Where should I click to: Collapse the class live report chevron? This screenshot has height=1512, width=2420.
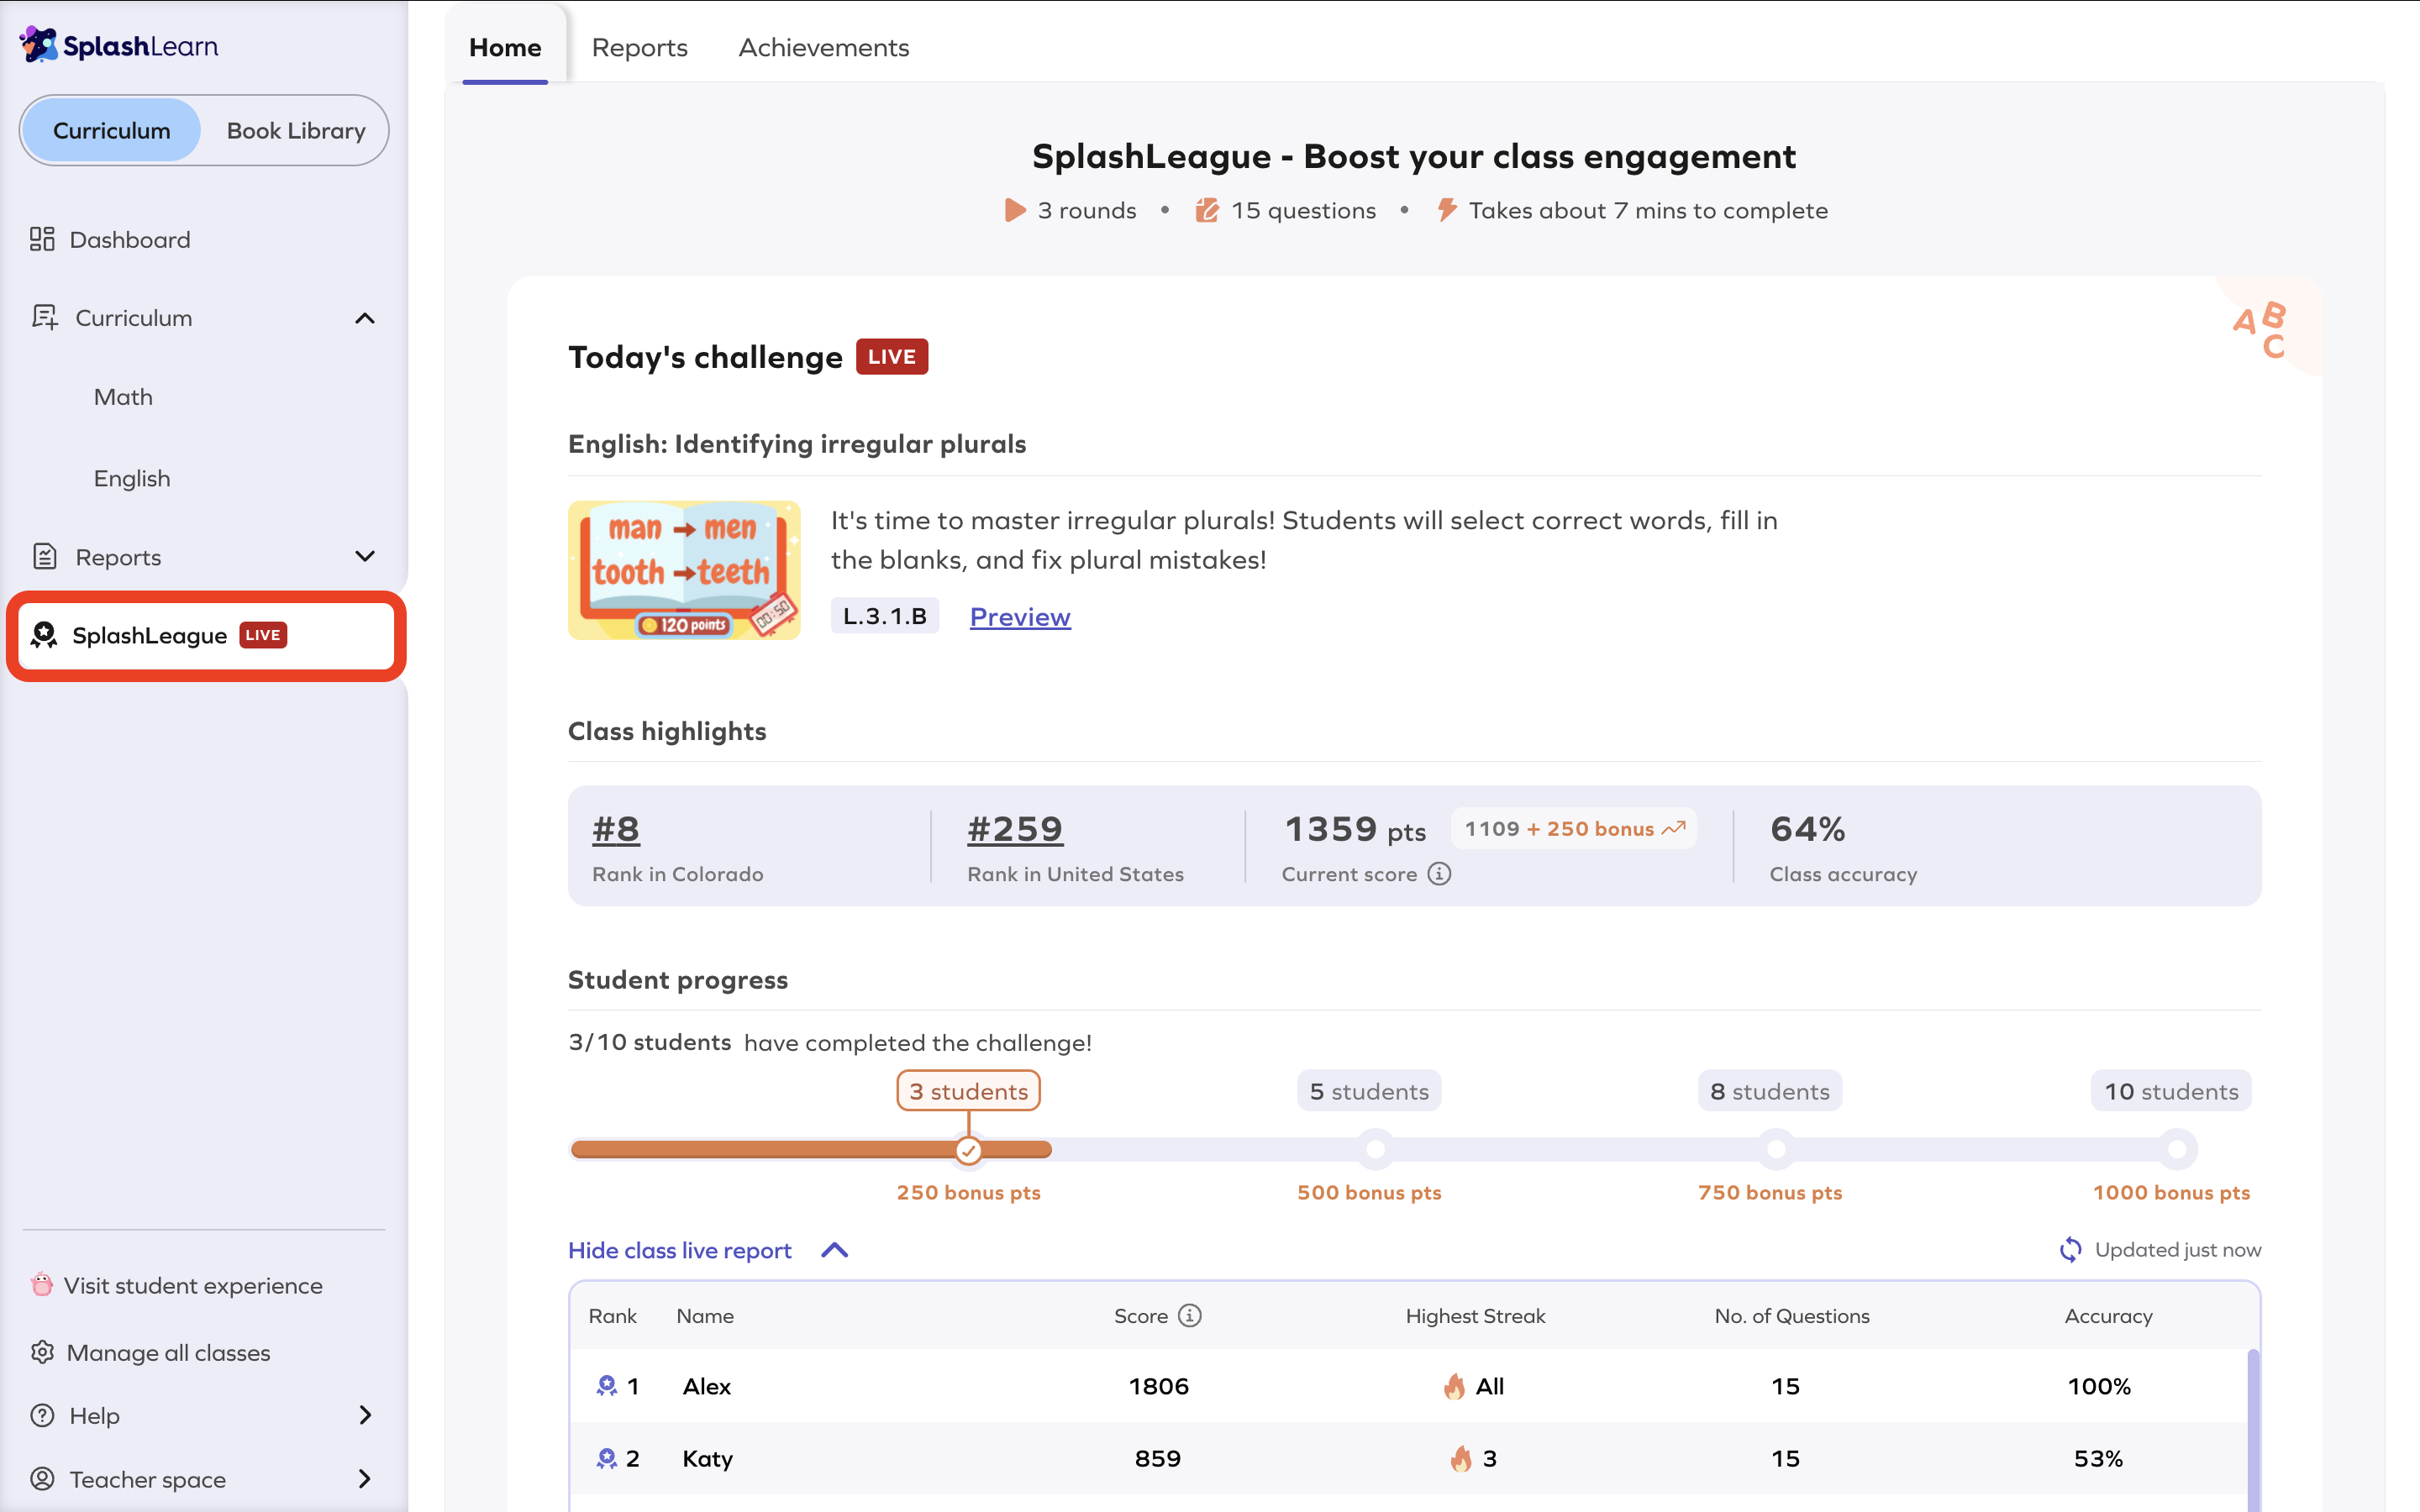[834, 1250]
